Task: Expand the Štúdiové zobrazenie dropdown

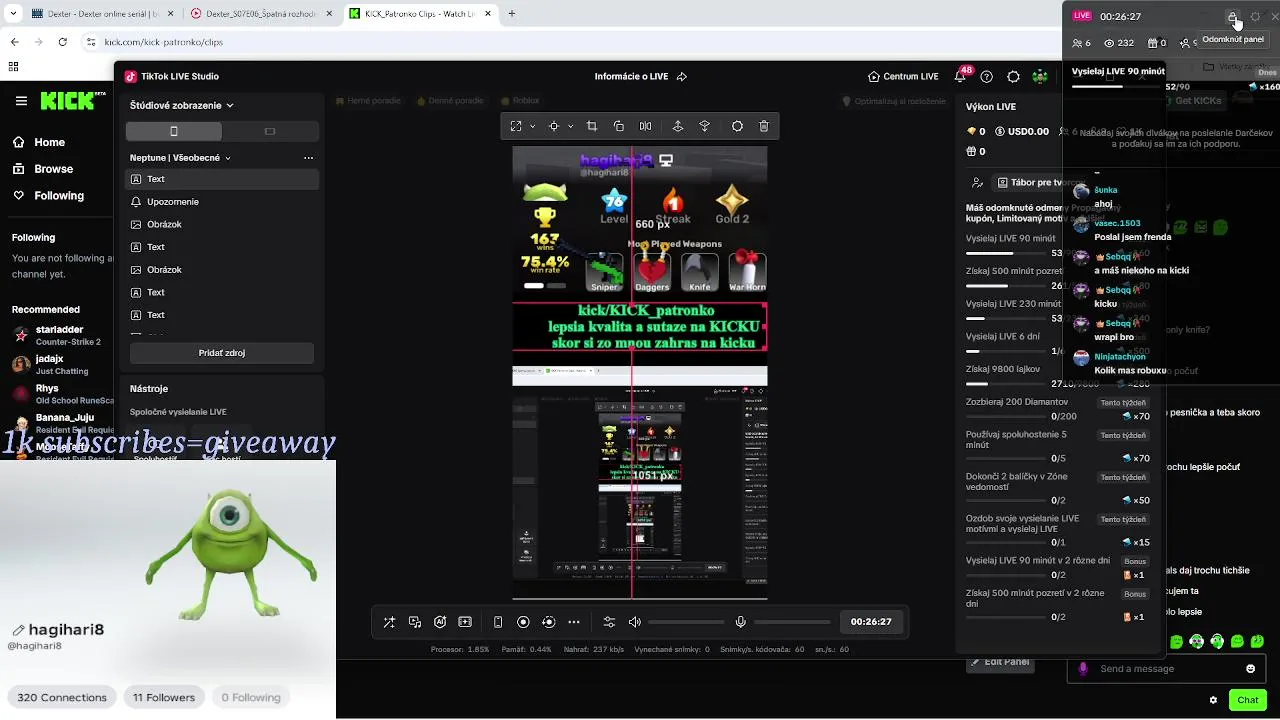Action: point(181,105)
